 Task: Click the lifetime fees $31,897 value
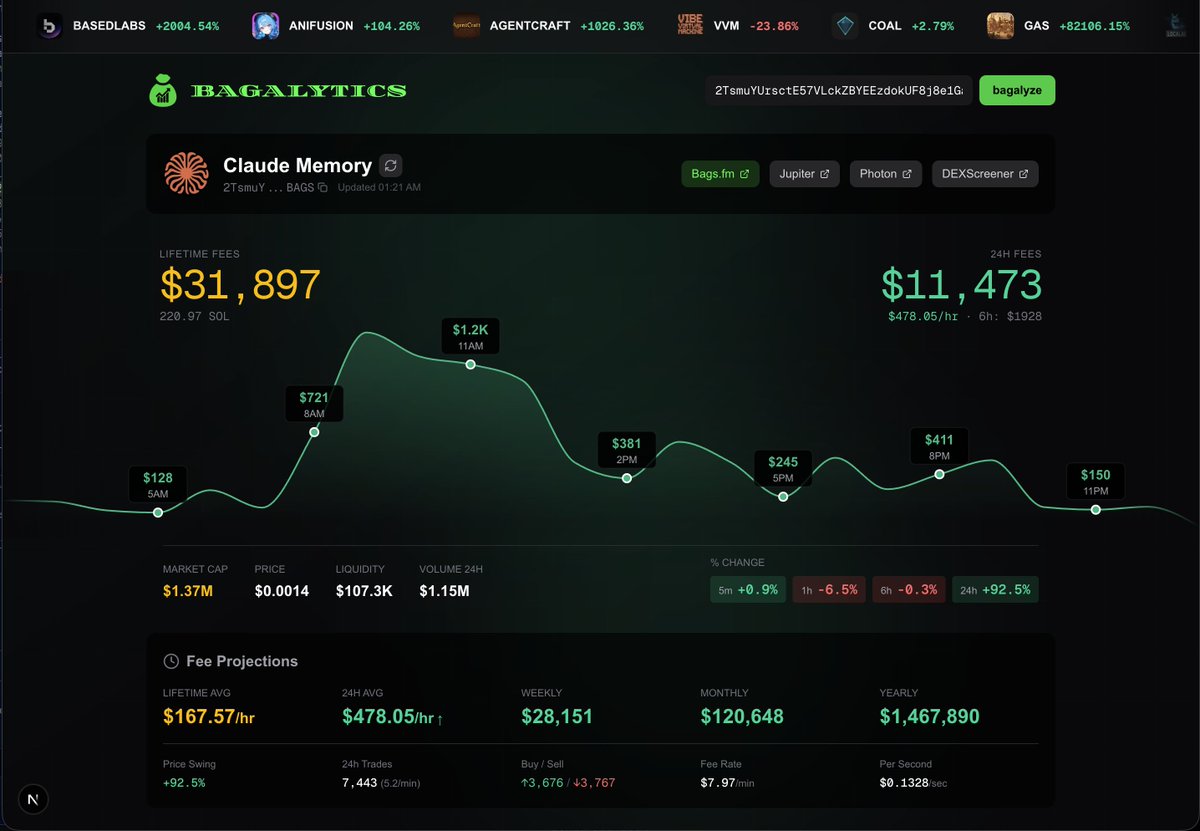tap(240, 285)
